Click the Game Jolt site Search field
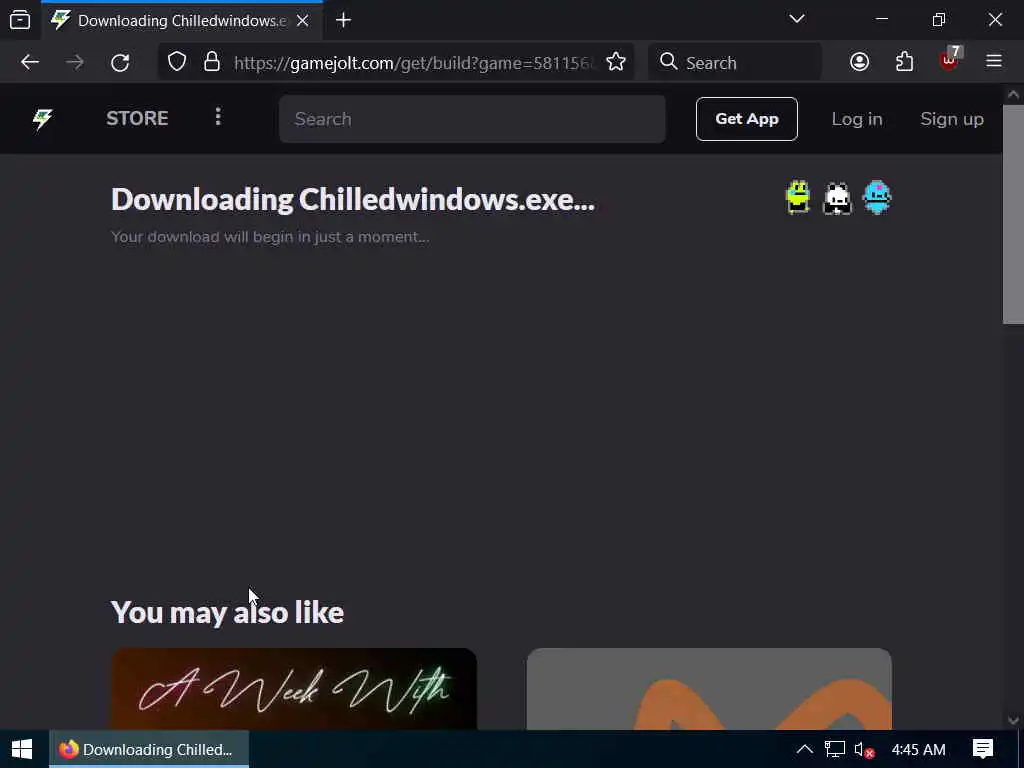This screenshot has height=768, width=1024. (x=472, y=119)
